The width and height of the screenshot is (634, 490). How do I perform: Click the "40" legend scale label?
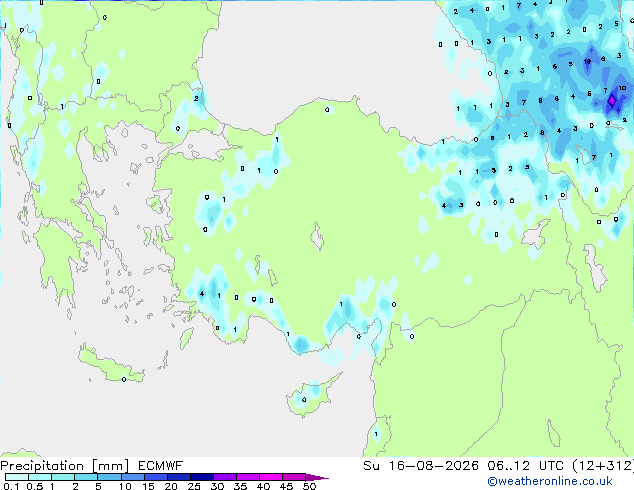point(263,486)
